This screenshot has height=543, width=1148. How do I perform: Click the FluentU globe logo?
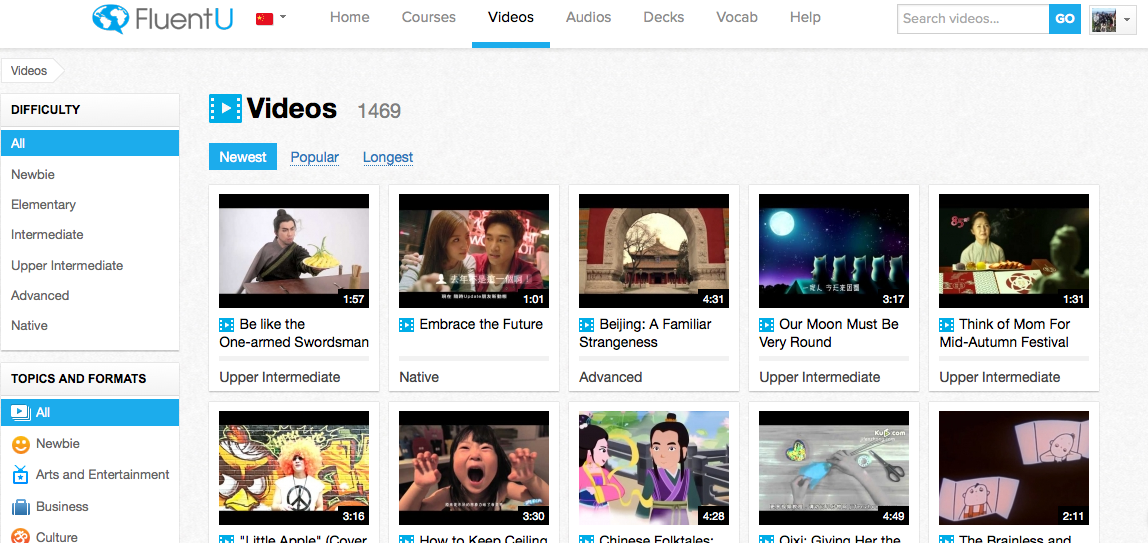pyautogui.click(x=111, y=18)
